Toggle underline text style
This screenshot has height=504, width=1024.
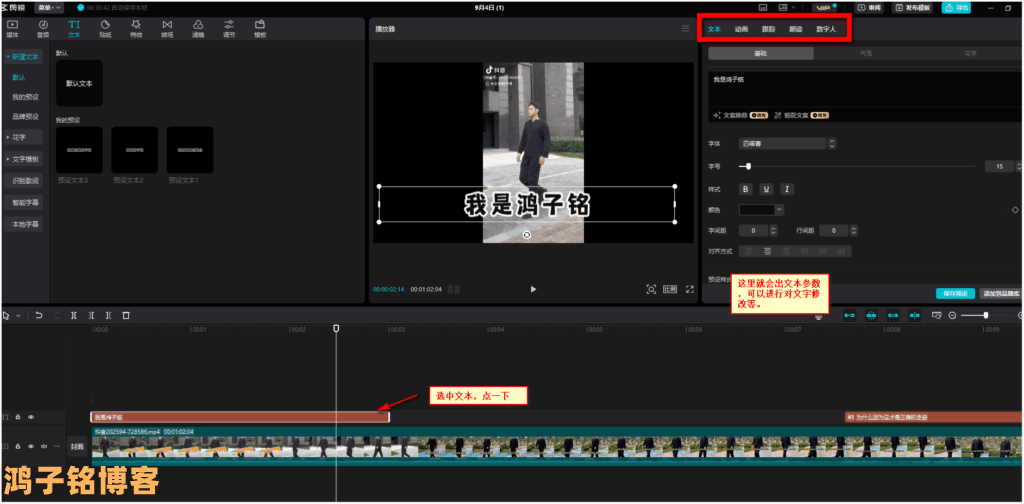(766, 188)
